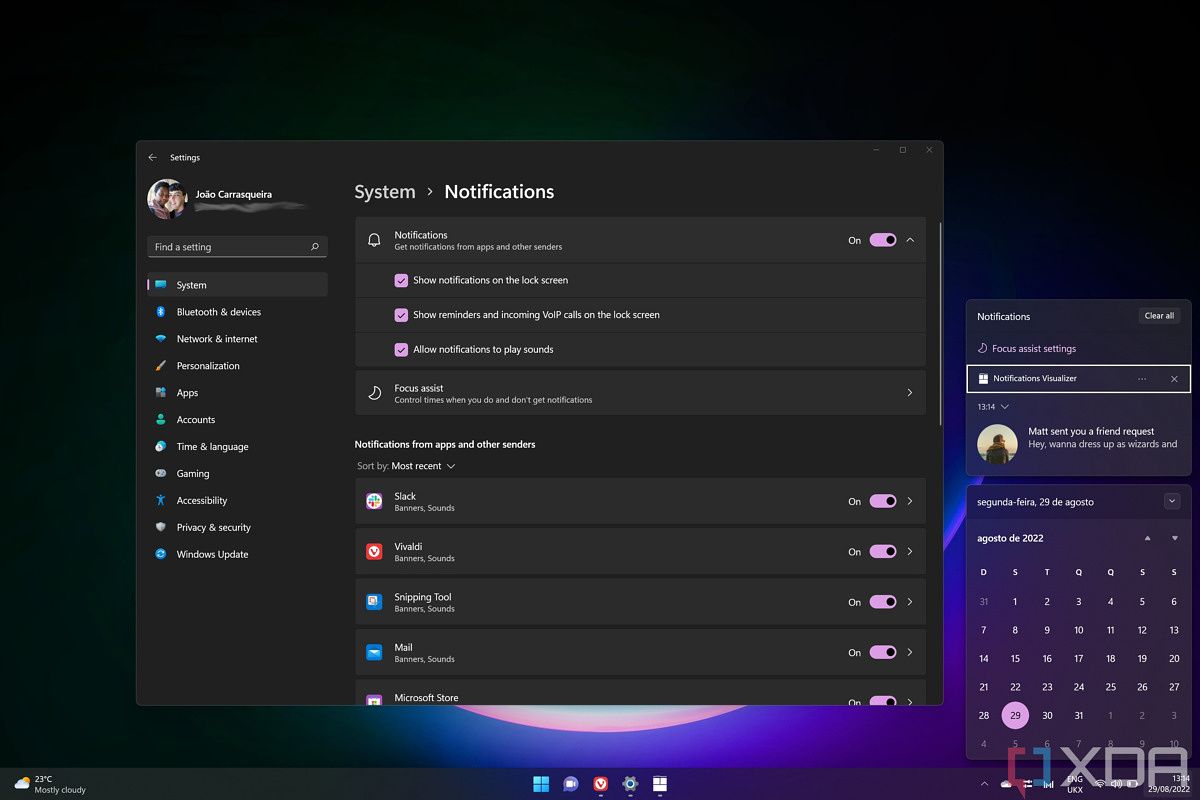The width and height of the screenshot is (1200, 800).
Task: Open Microsoft Teams chat from the taskbar
Action: [x=570, y=784]
